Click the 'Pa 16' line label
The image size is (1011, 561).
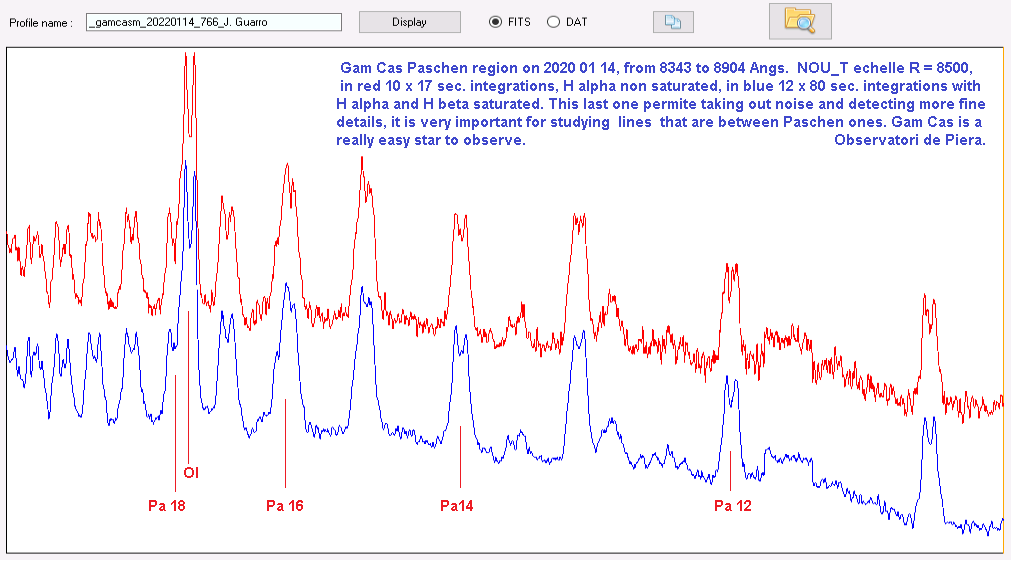pos(284,506)
